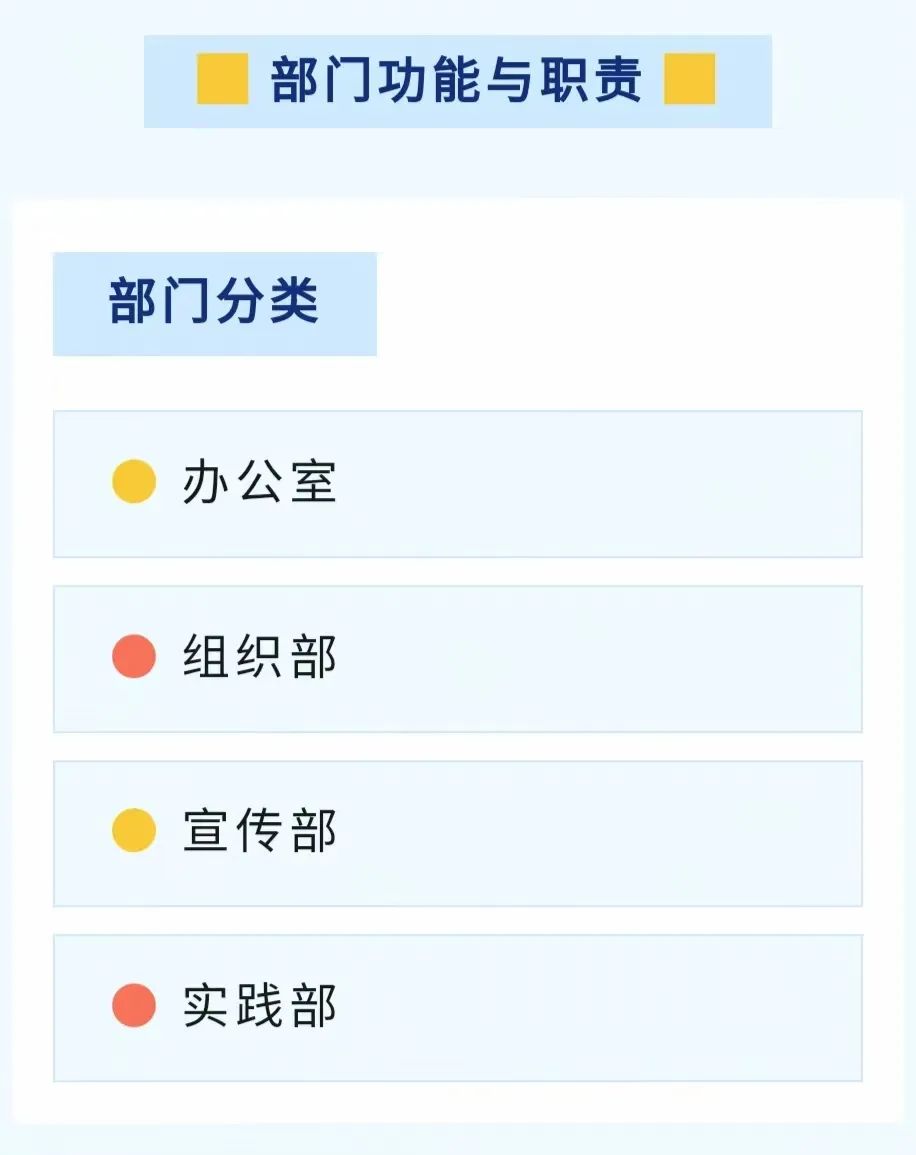The height and width of the screenshot is (1155, 916).
Task: Open the 办公室 department card
Action: [458, 484]
